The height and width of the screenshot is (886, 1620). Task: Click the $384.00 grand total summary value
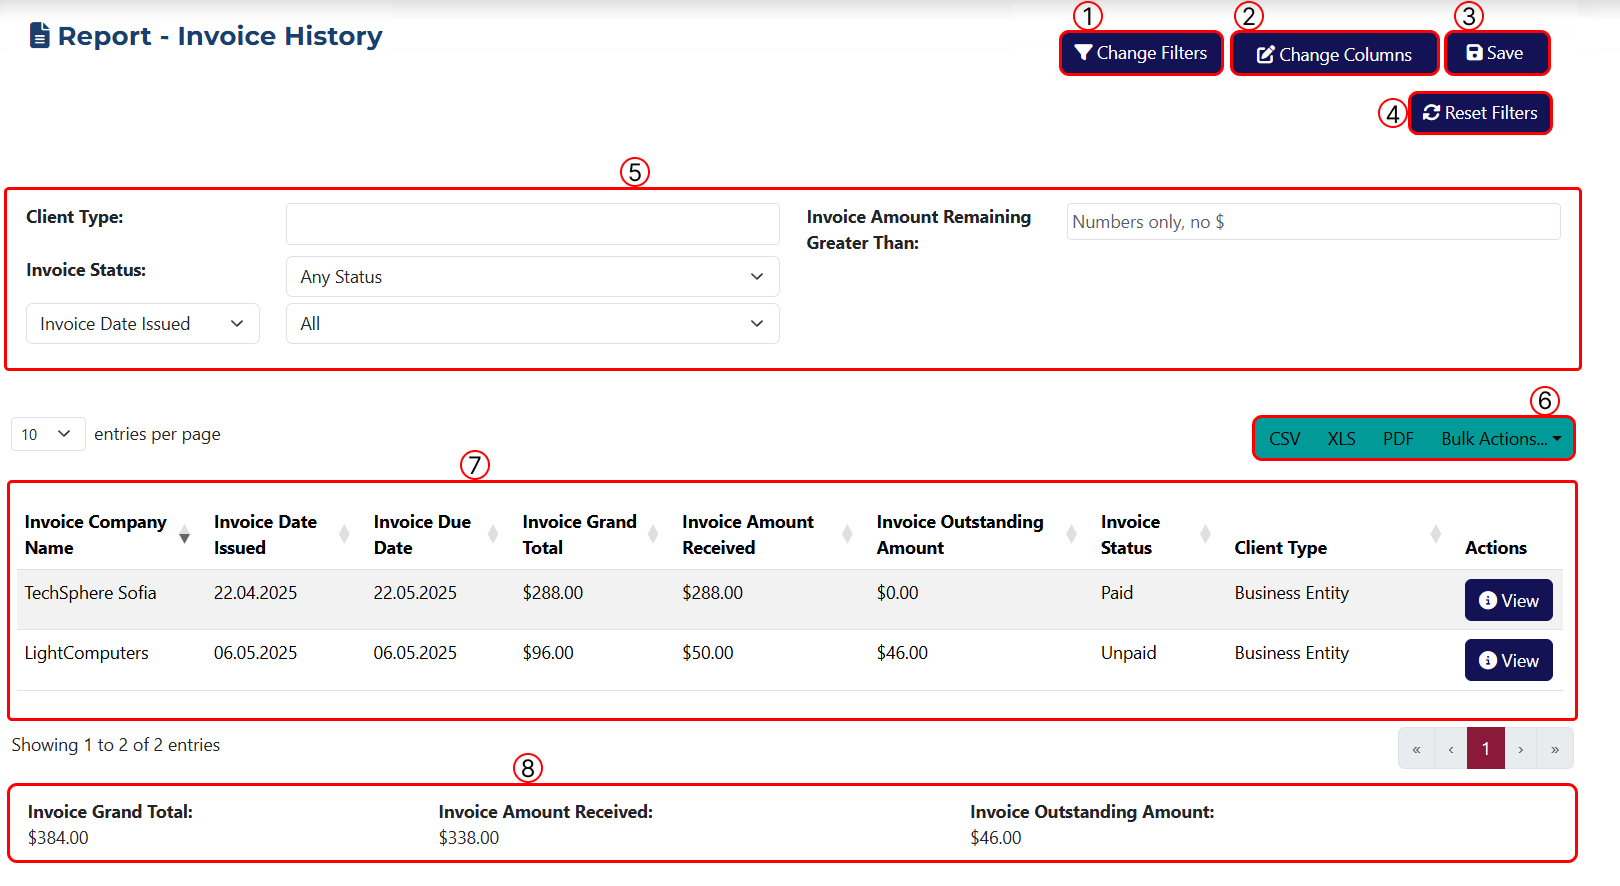[58, 838]
